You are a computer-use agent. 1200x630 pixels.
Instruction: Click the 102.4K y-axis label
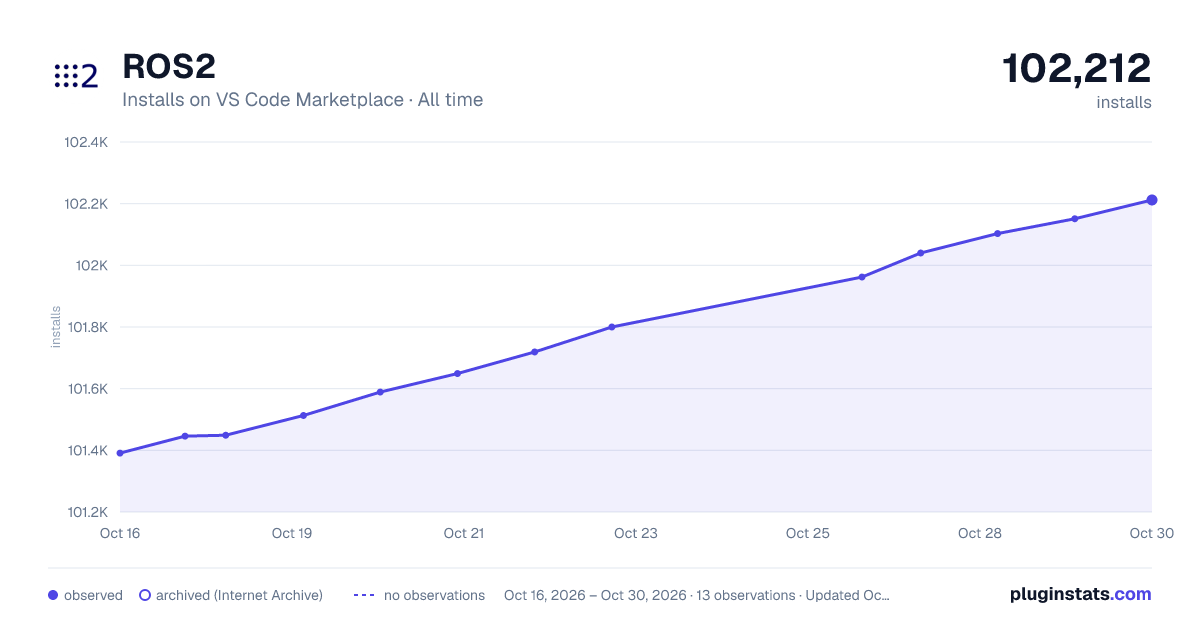(86, 142)
